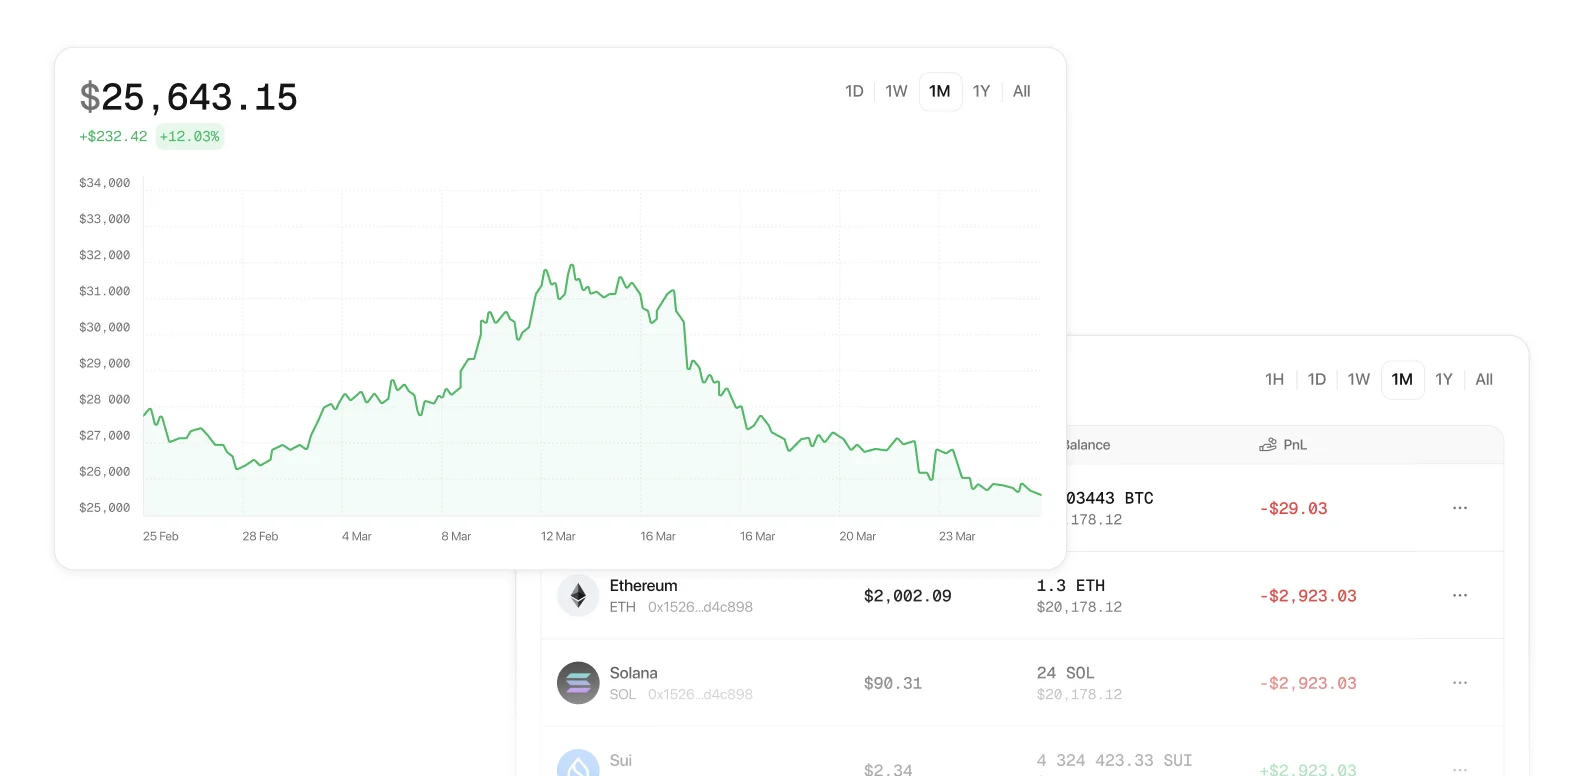The width and height of the screenshot is (1582, 776).
Task: Set chart range to 1Y
Action: point(981,91)
